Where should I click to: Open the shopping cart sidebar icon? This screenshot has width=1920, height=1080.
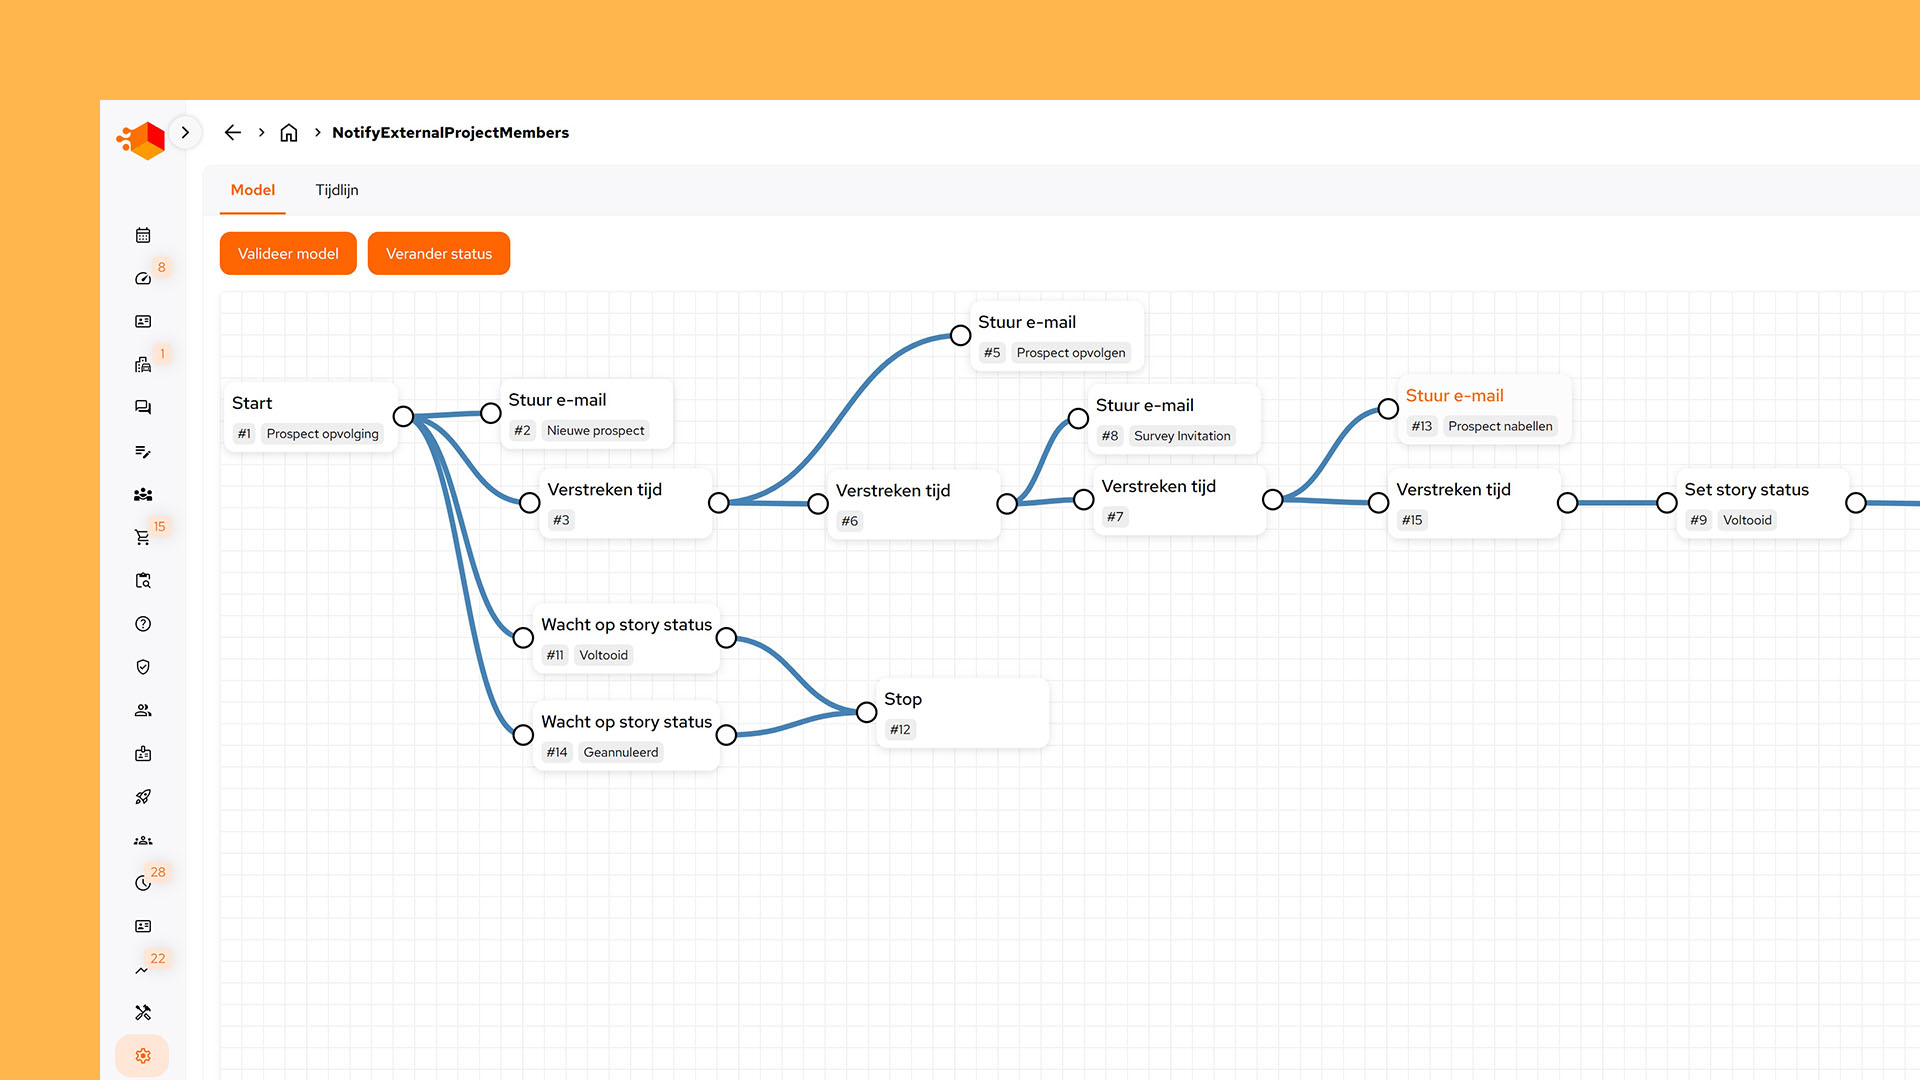142,537
